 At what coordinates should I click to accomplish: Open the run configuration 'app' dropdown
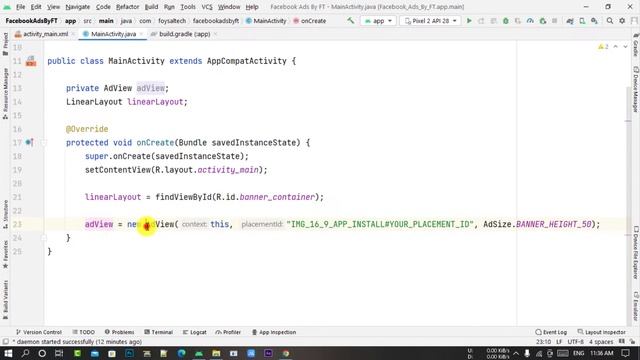[x=378, y=20]
